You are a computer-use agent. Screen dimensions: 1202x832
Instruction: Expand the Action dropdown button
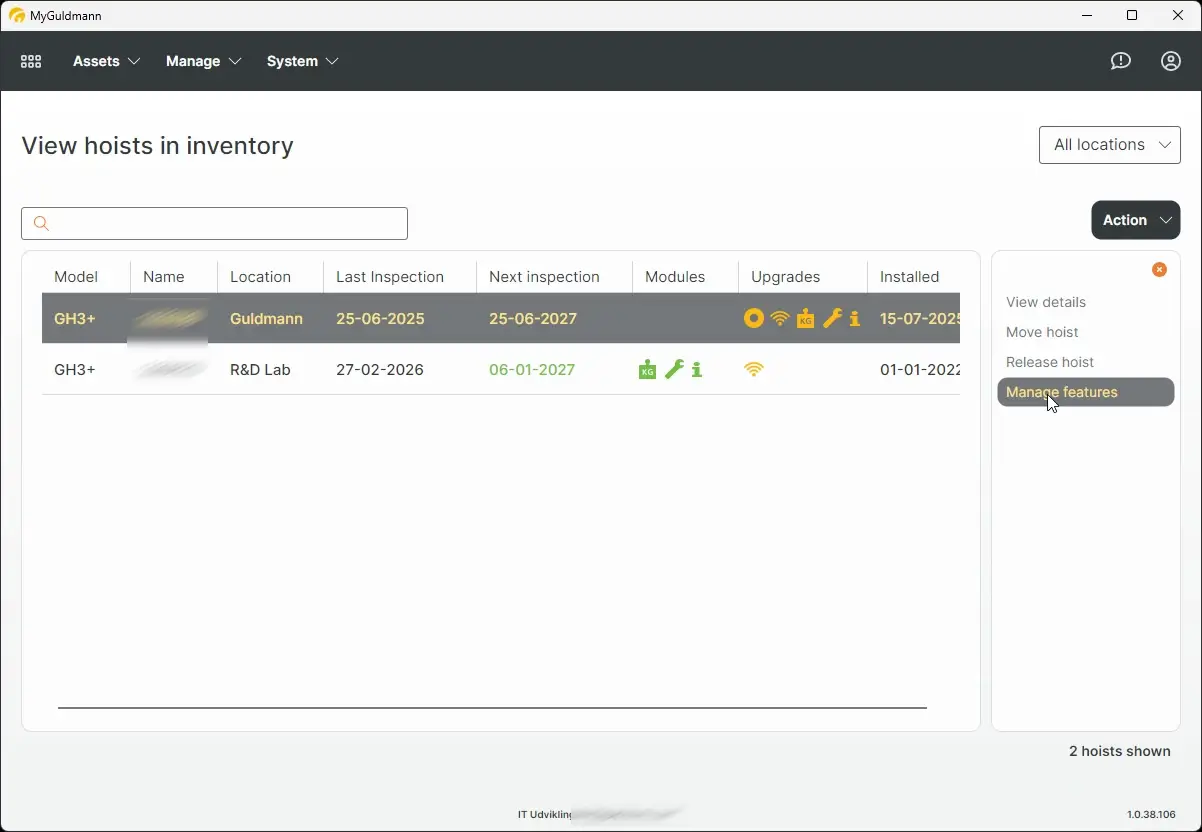coord(1135,220)
